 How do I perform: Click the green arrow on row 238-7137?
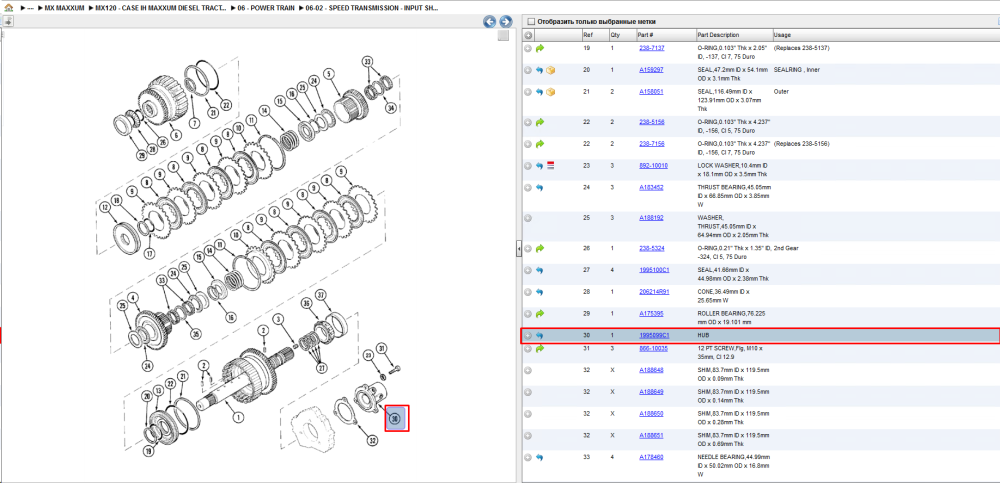[540, 48]
